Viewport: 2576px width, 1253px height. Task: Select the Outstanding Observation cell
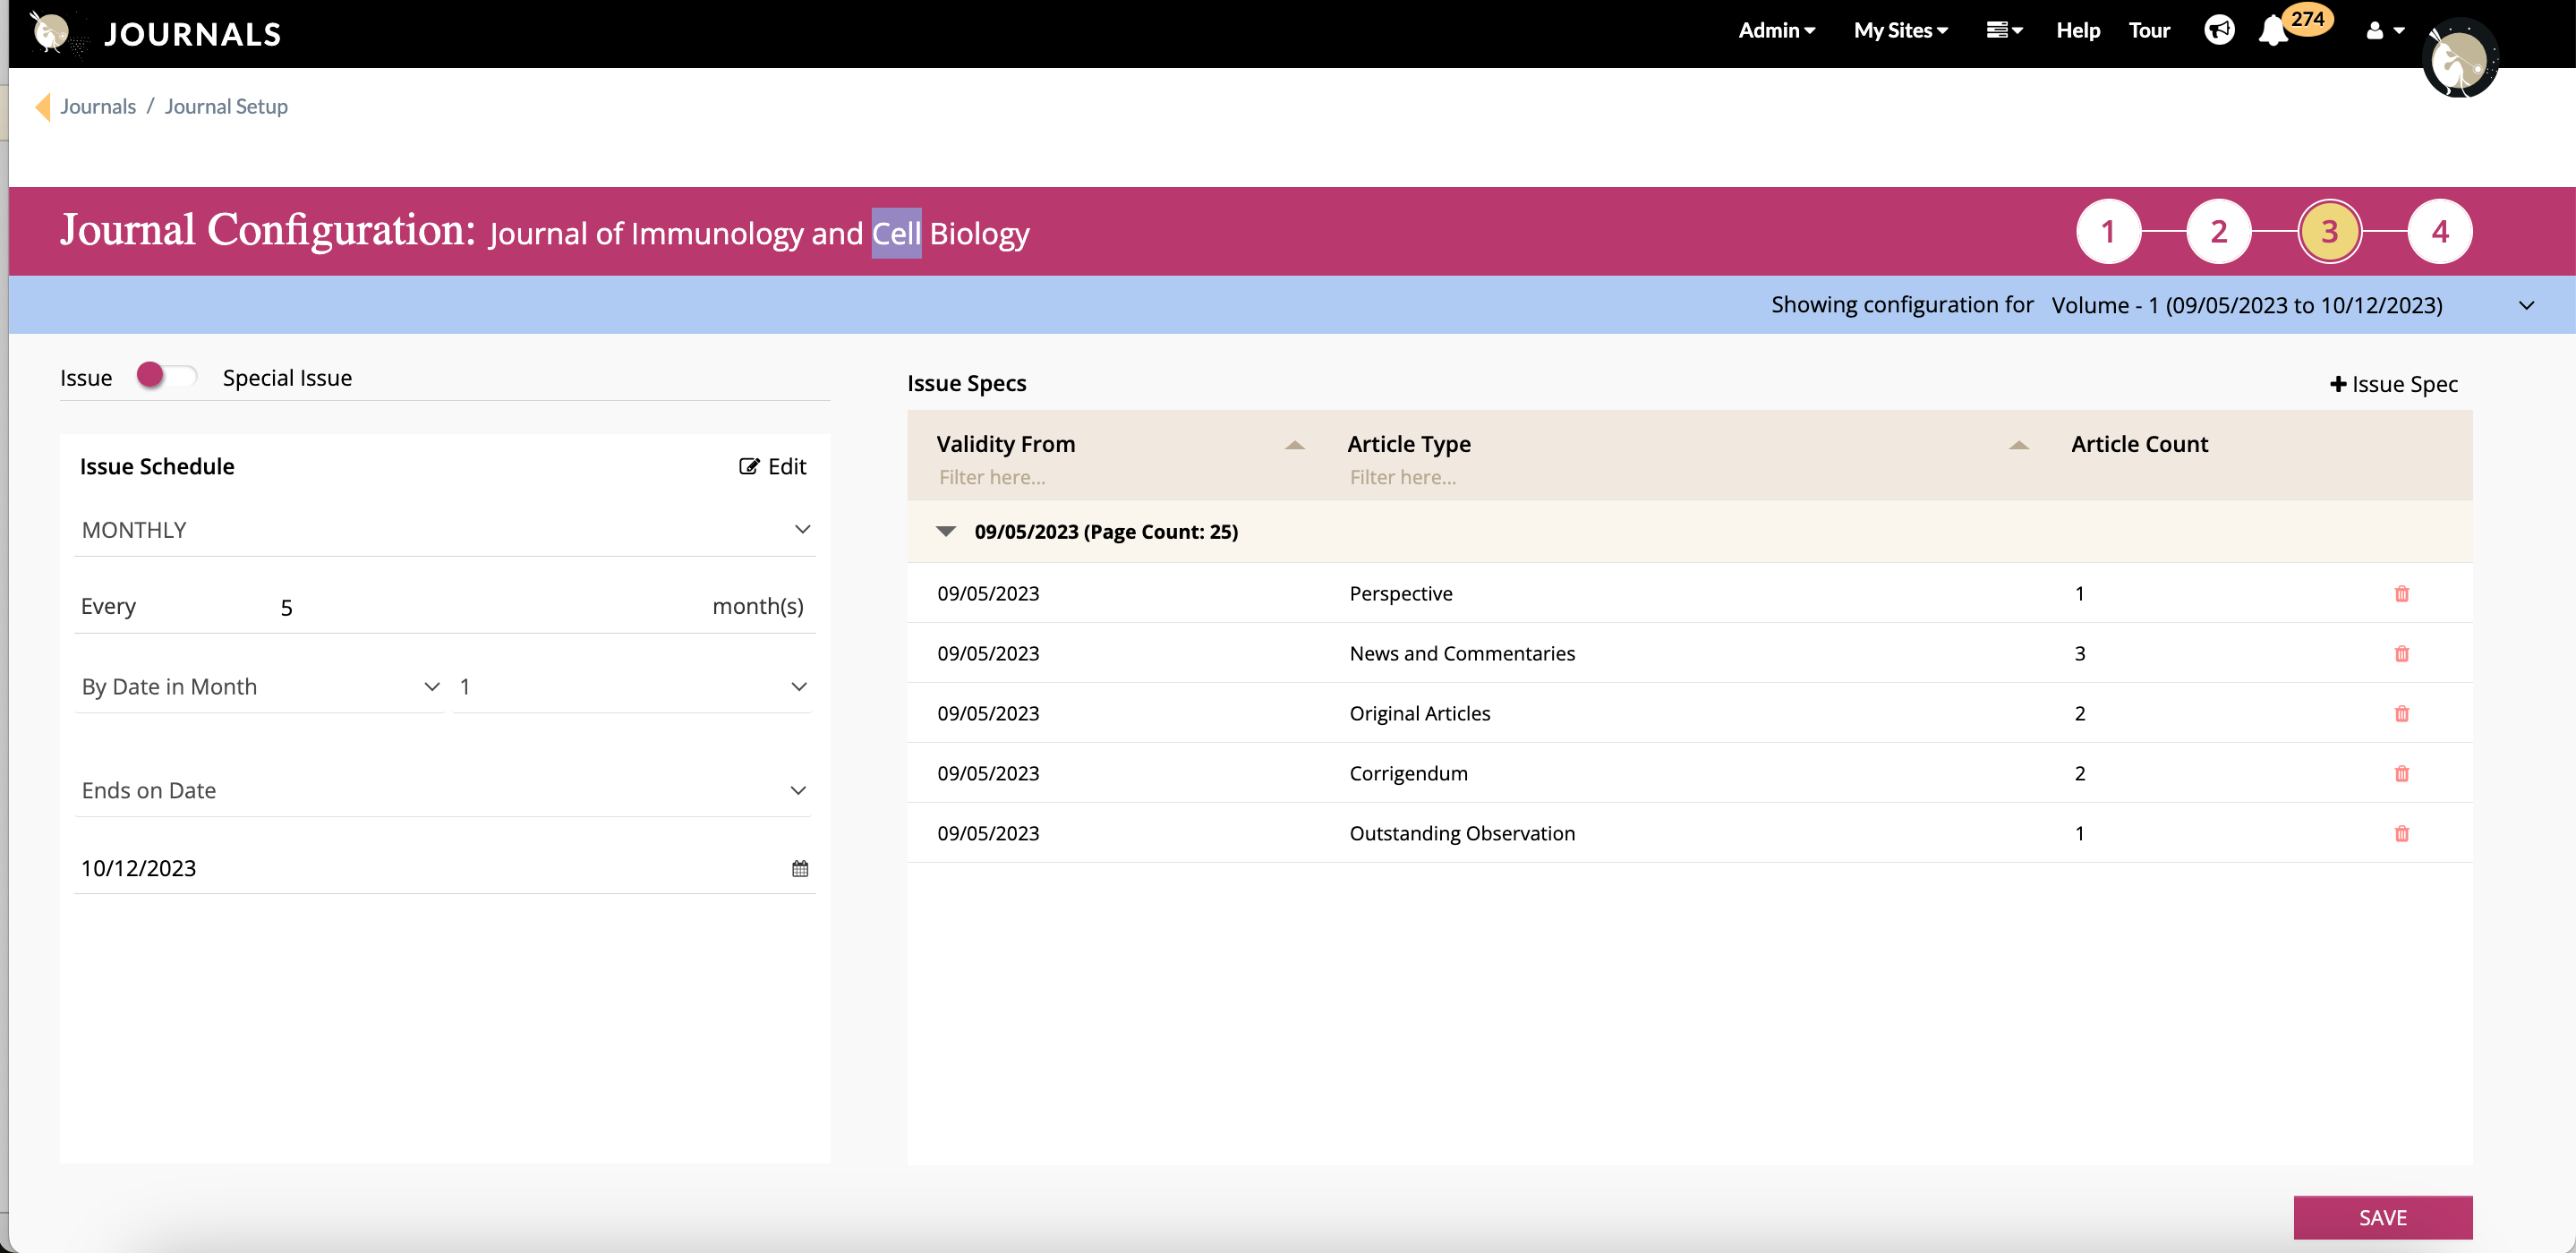1462,834
